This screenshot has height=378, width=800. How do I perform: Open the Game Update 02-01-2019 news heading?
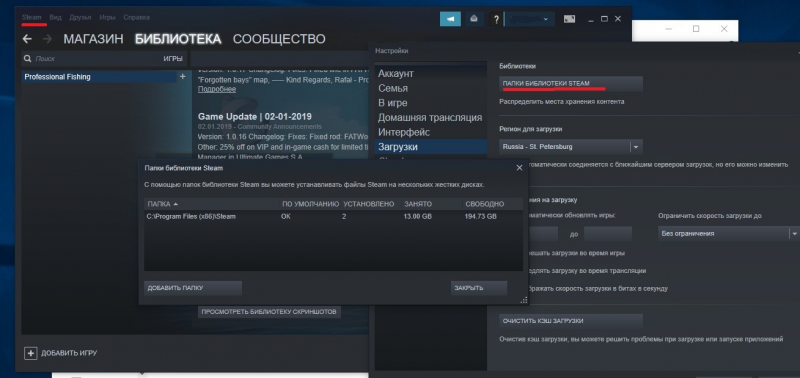255,116
